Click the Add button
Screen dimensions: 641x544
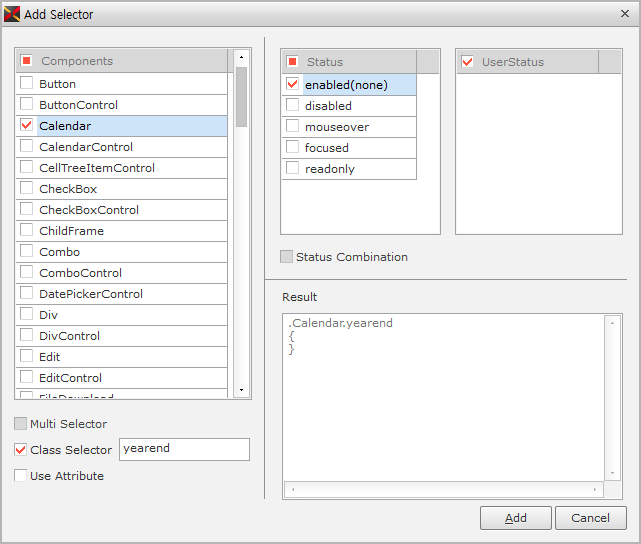click(515, 518)
